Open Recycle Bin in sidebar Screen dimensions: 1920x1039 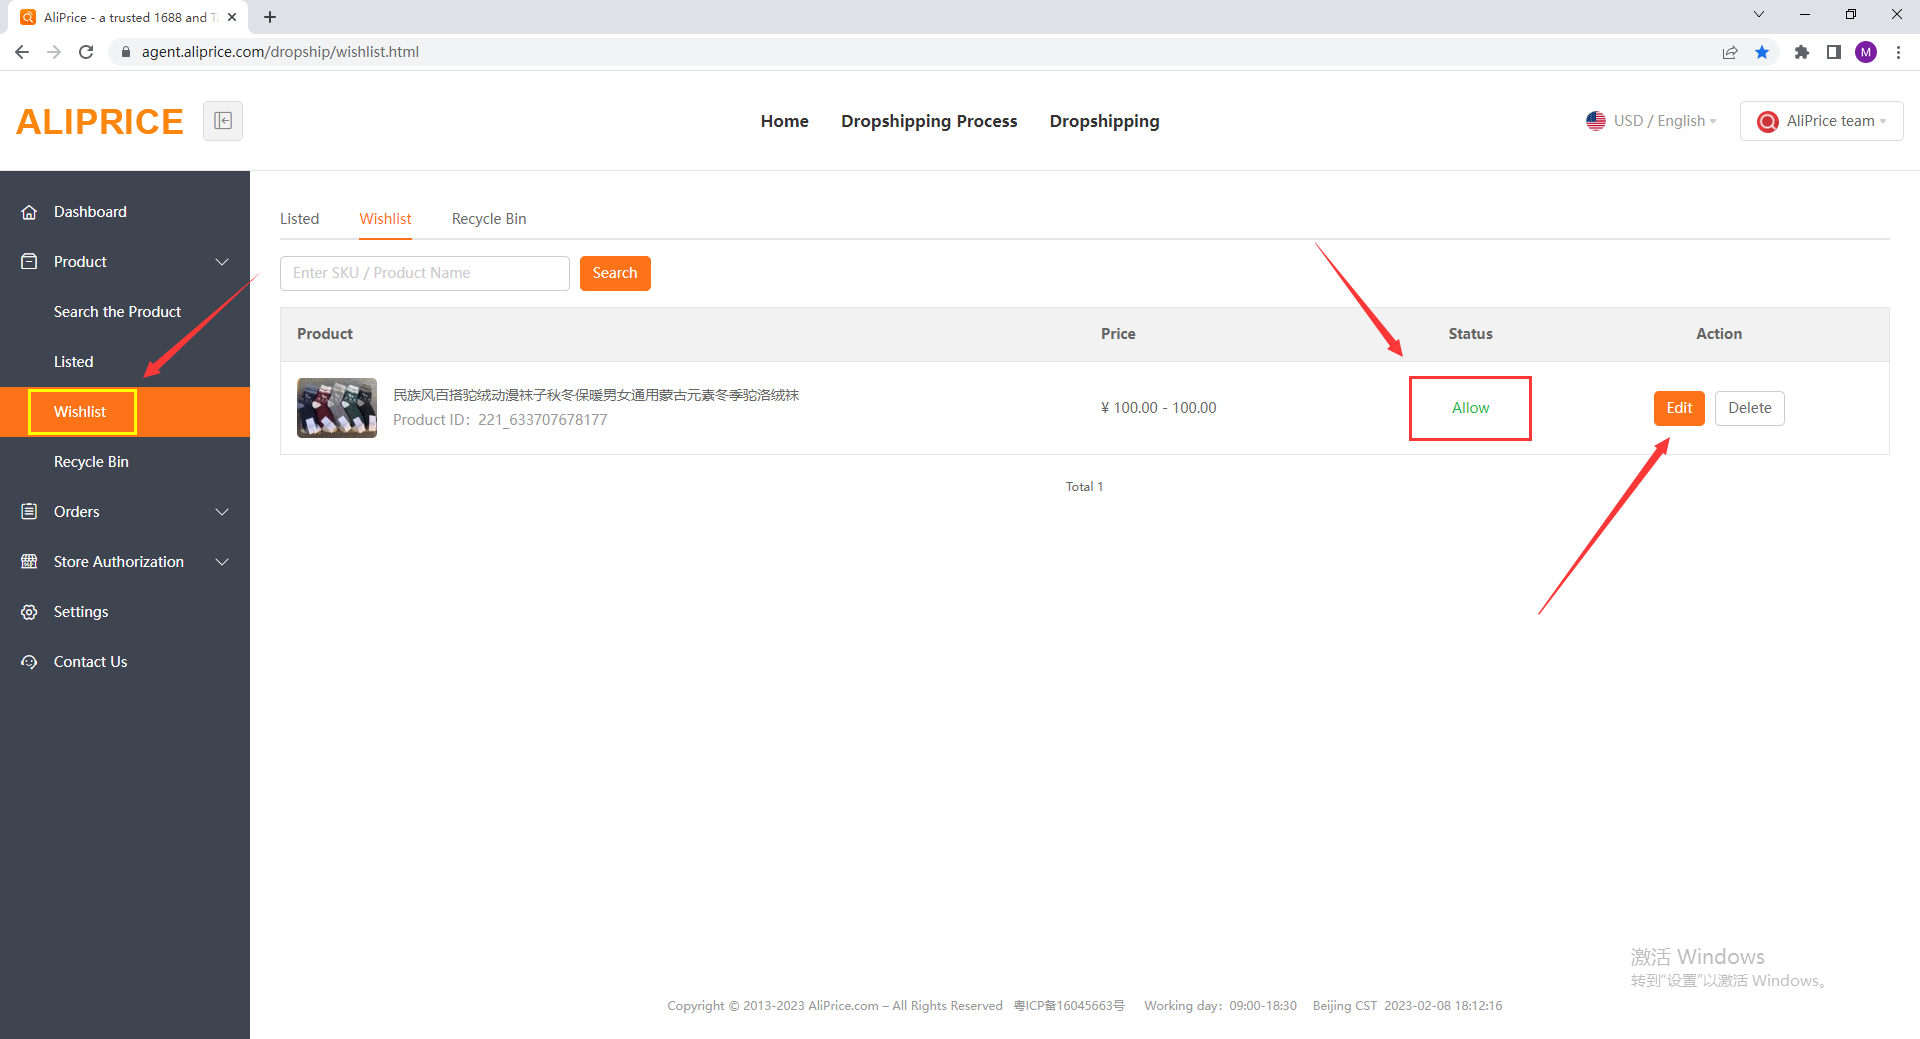[x=91, y=462]
